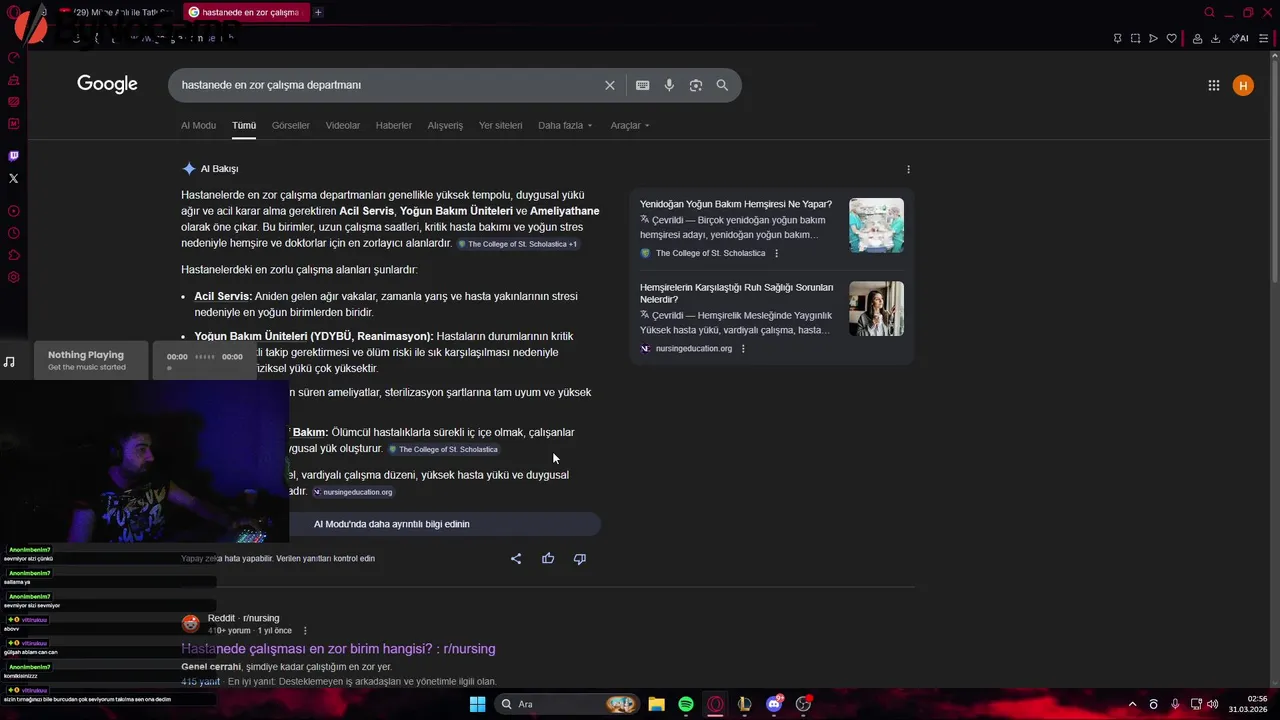Image resolution: width=1280 pixels, height=720 pixels.
Task: Submit the search with magnifier icon
Action: 722,85
